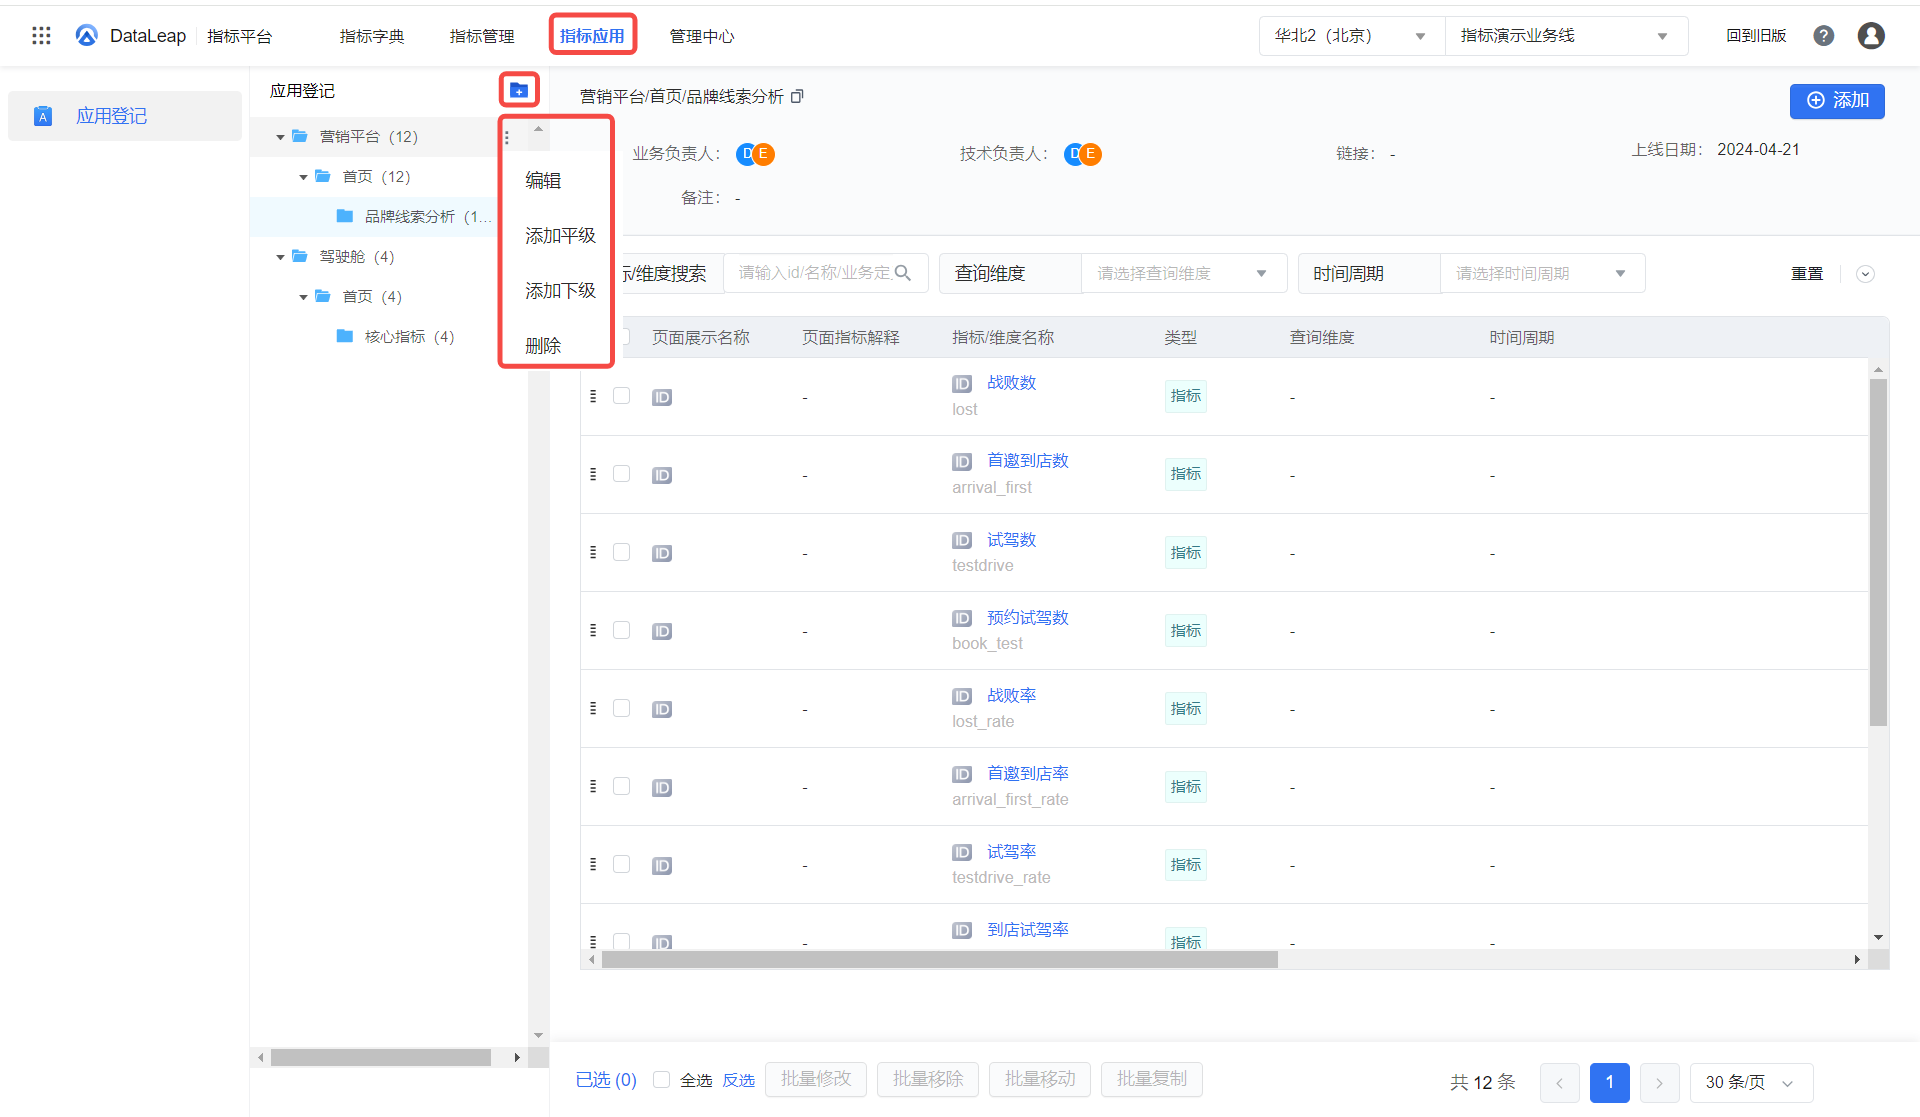Go to page 1 in pagination
The image size is (1920, 1117).
pos(1610,1082)
